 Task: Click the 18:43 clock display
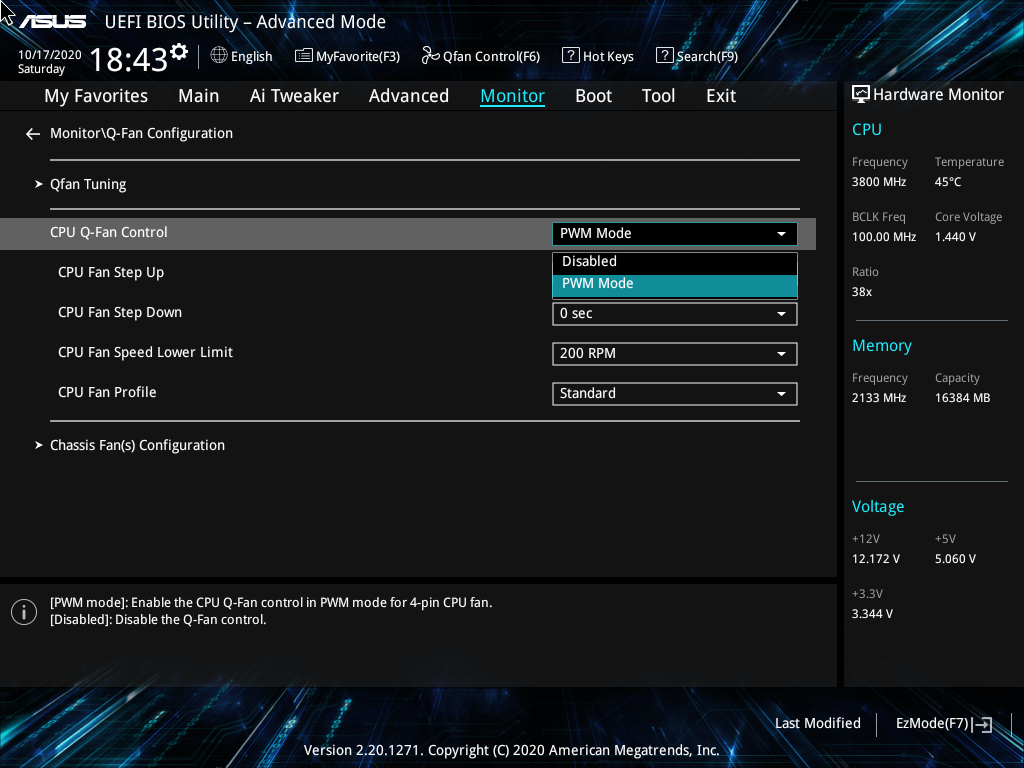(129, 60)
